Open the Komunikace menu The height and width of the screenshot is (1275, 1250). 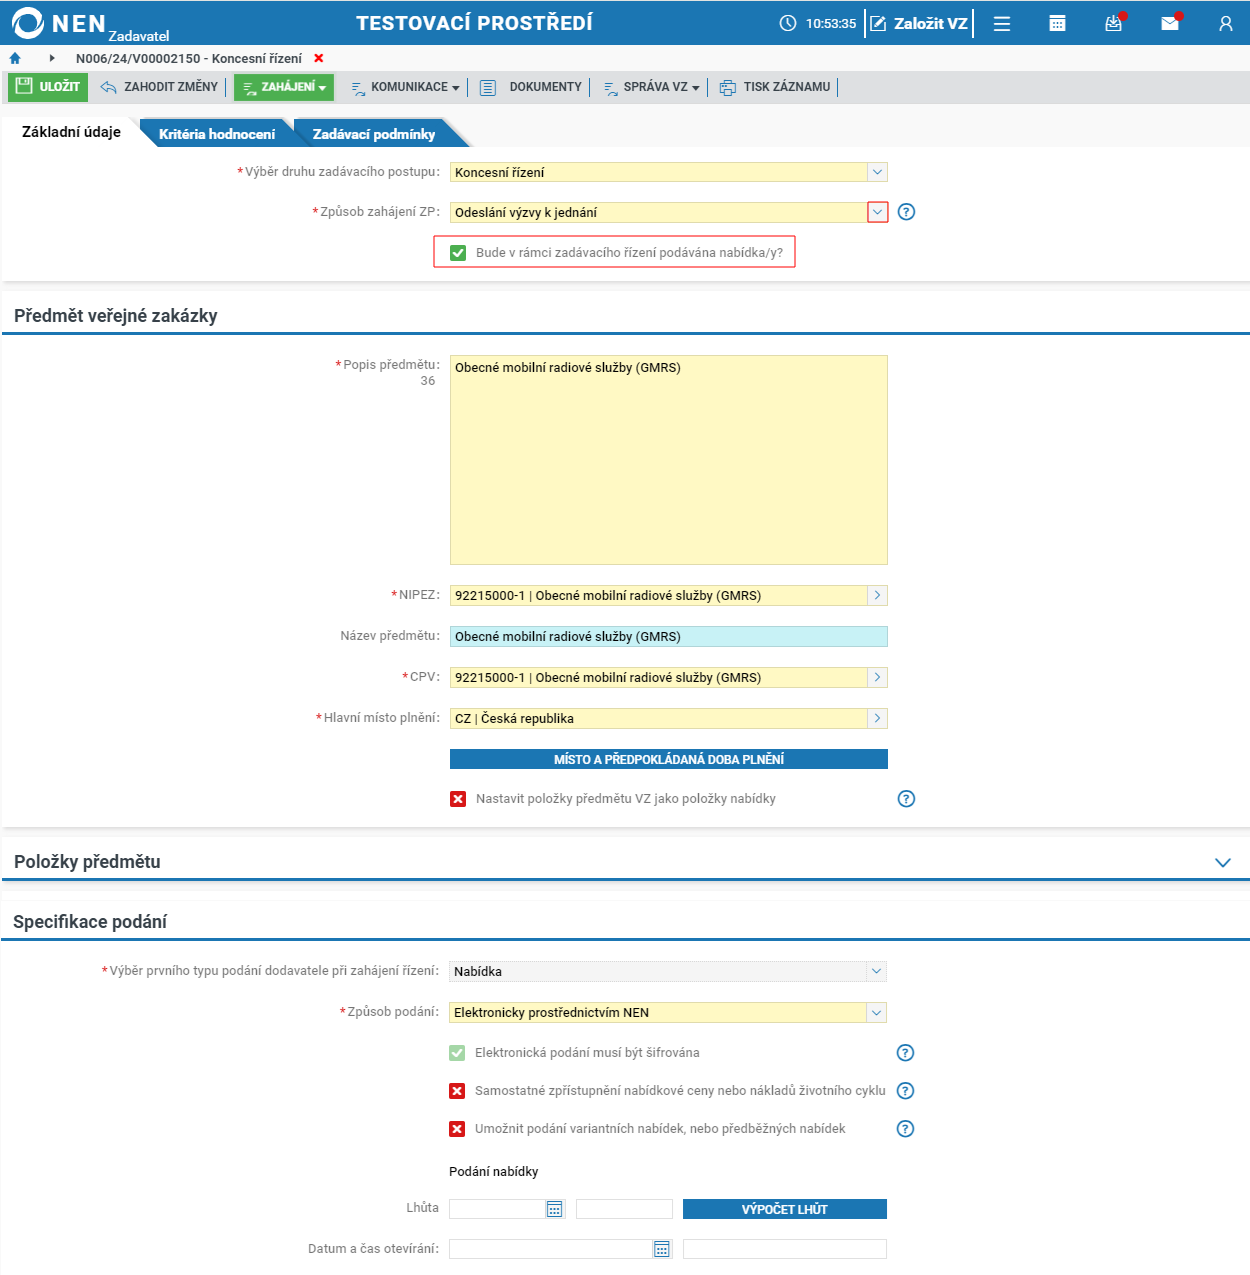click(405, 87)
